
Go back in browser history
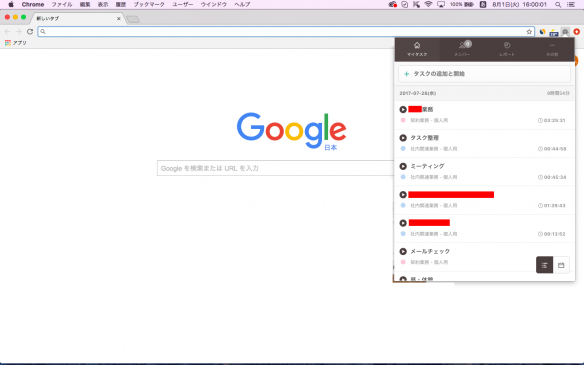click(7, 32)
